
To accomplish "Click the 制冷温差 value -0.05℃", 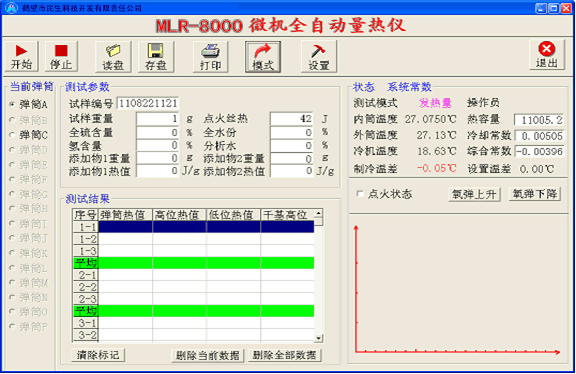I will (437, 168).
